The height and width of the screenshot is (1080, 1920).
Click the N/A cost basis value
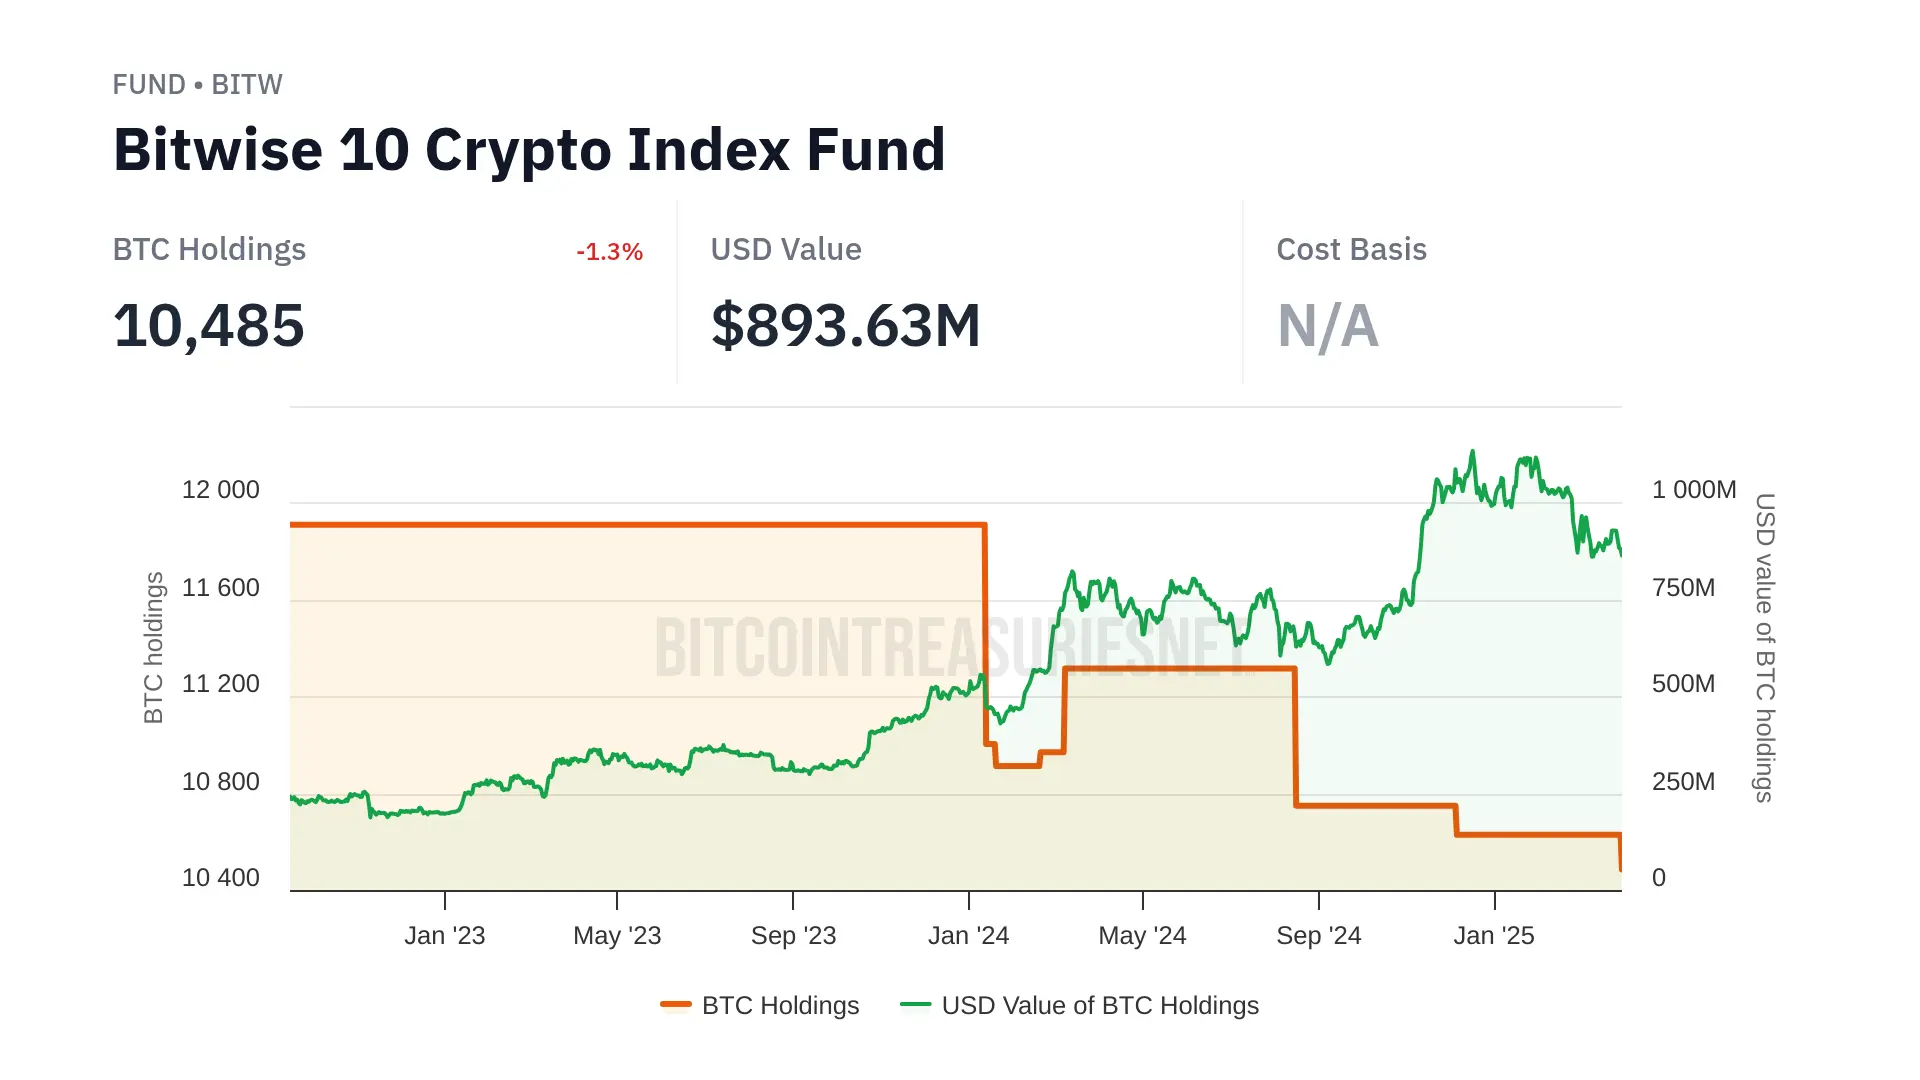[x=1327, y=326]
